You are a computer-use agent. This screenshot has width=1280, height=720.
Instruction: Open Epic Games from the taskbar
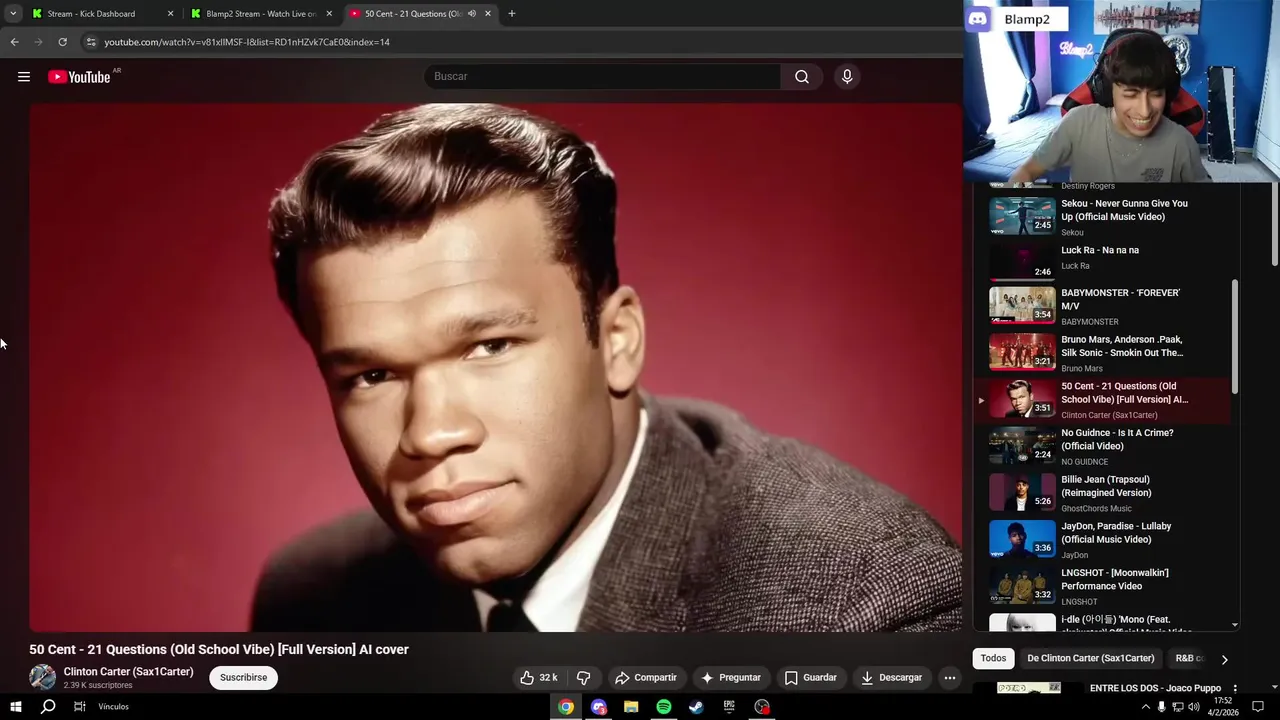729,707
